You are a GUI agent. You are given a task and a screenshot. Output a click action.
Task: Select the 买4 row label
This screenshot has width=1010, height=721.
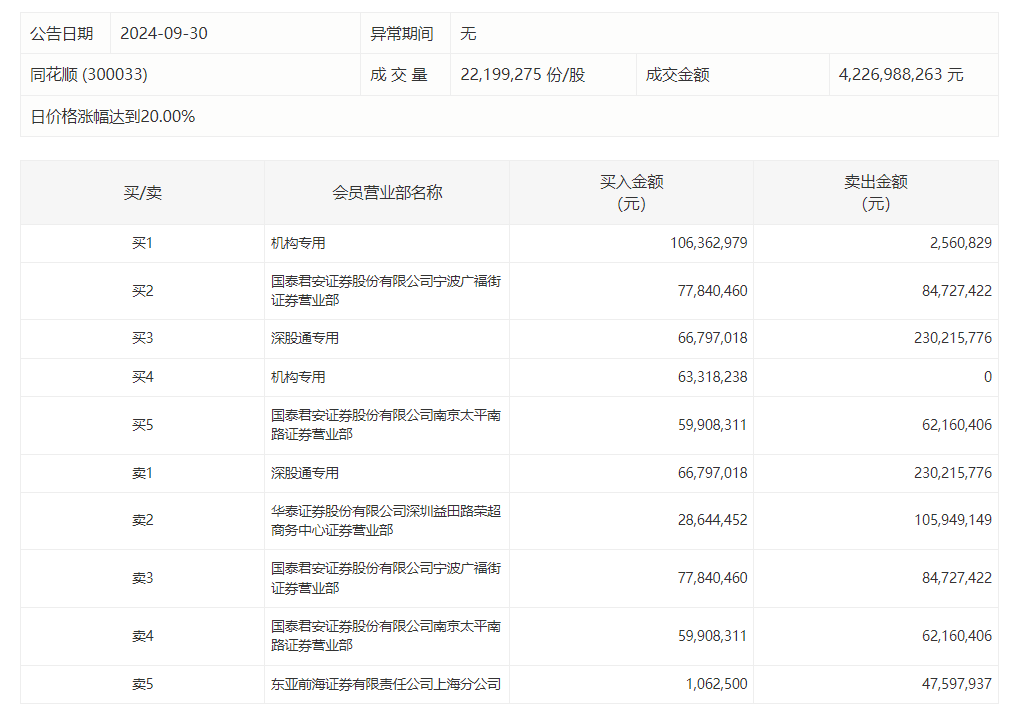pyautogui.click(x=142, y=377)
